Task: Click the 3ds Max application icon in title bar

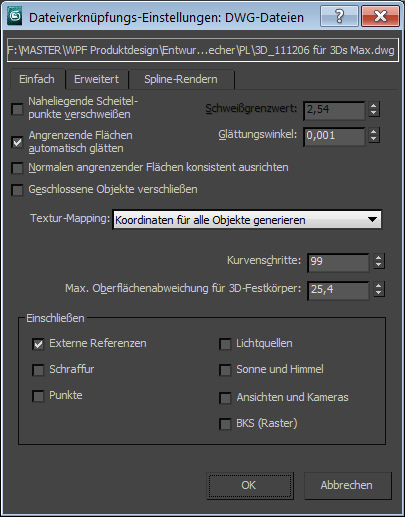Action: pos(15,17)
